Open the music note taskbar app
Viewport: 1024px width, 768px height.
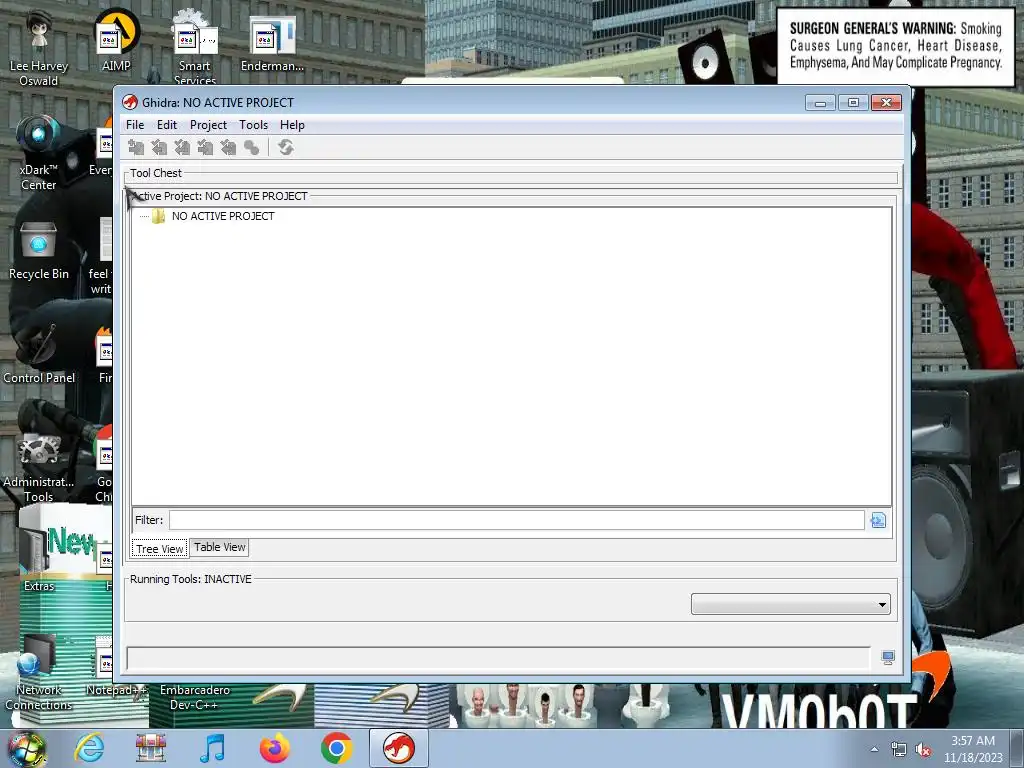click(212, 748)
